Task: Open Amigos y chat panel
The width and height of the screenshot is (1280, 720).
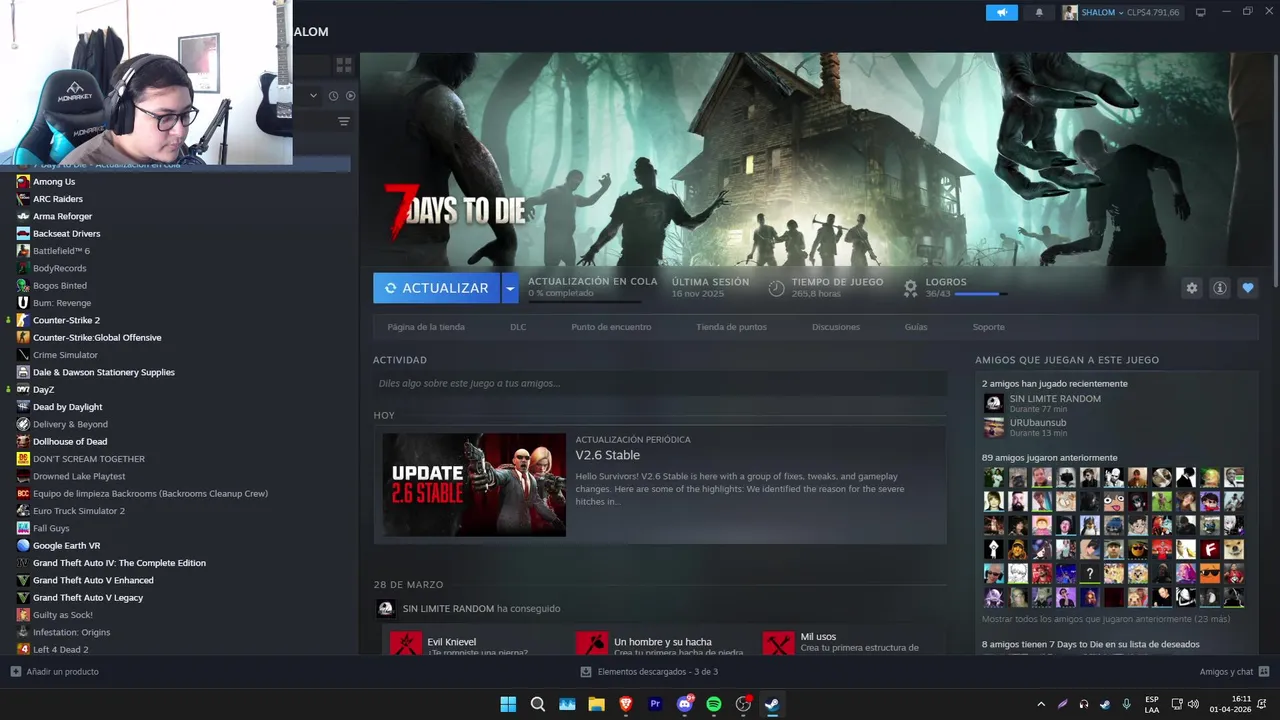Action: (x=1234, y=672)
